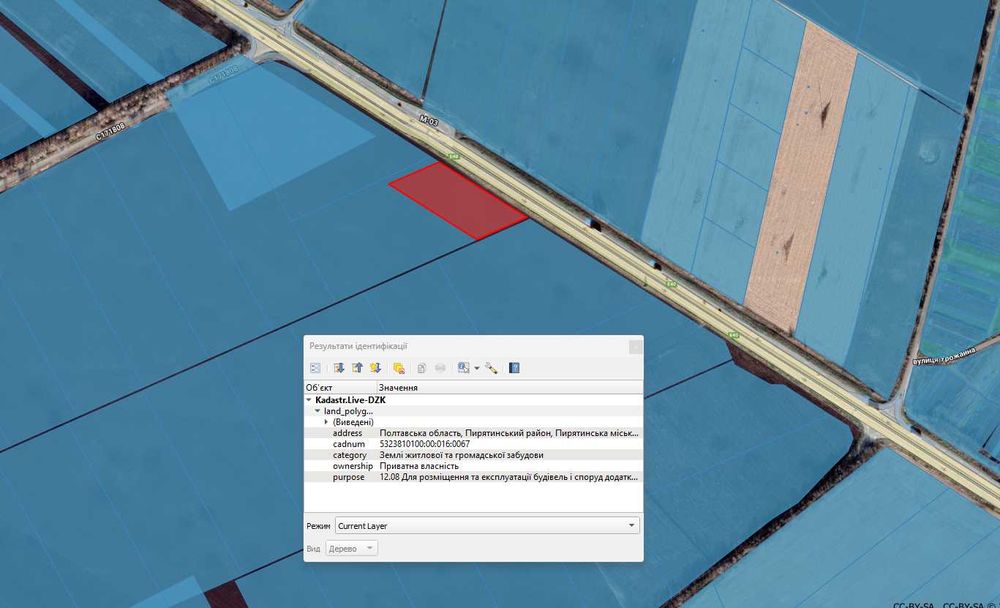Click the вулиця Грожайна street label
This screenshot has height=608, width=1000.
pos(945,357)
